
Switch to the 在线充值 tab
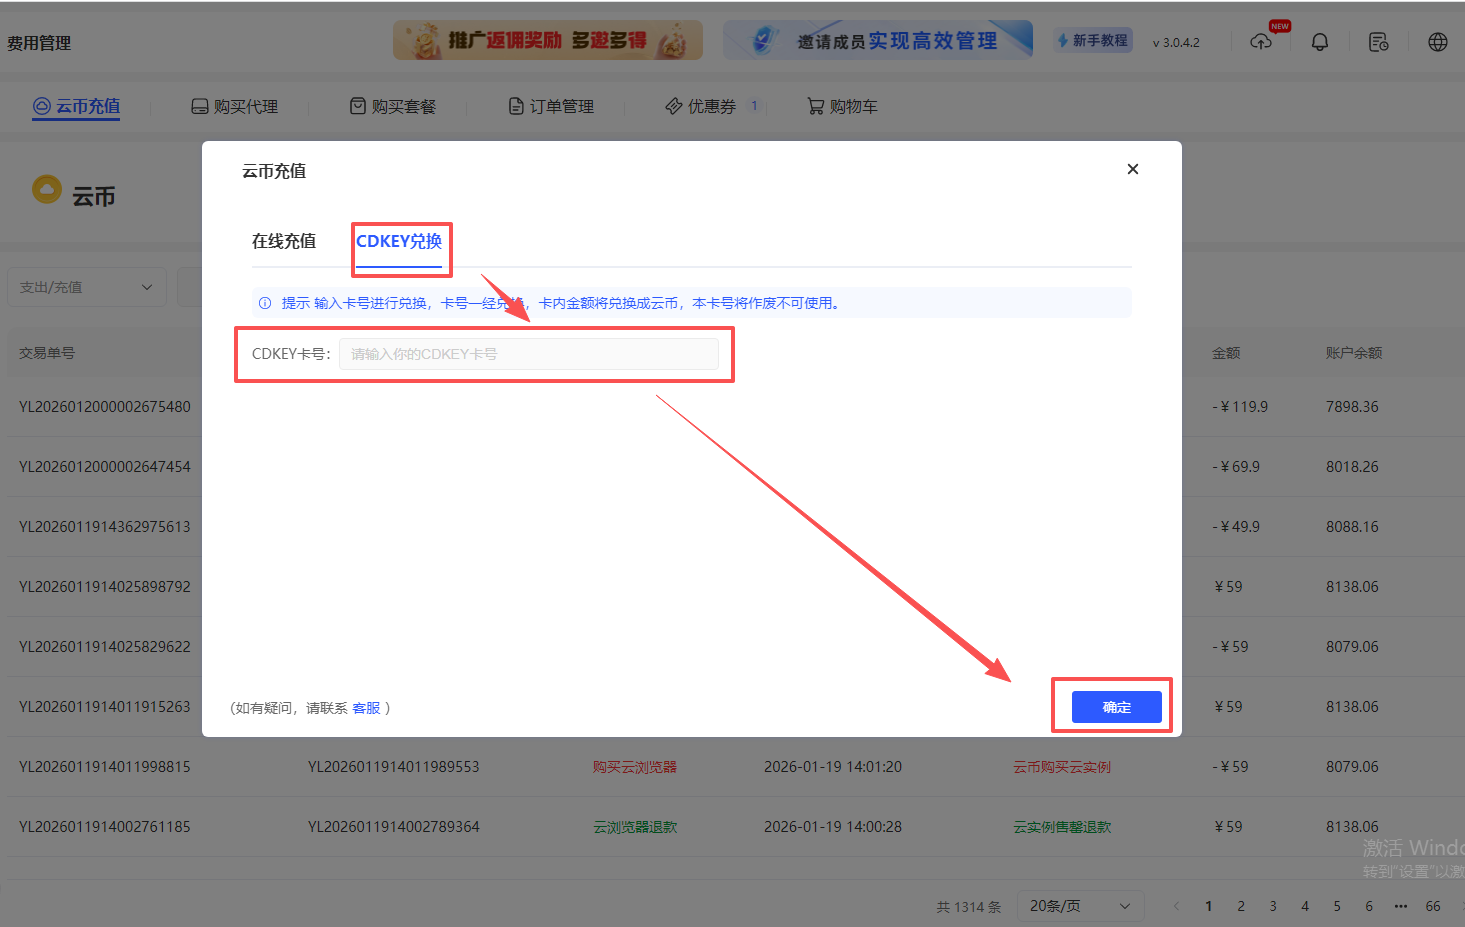tap(284, 241)
